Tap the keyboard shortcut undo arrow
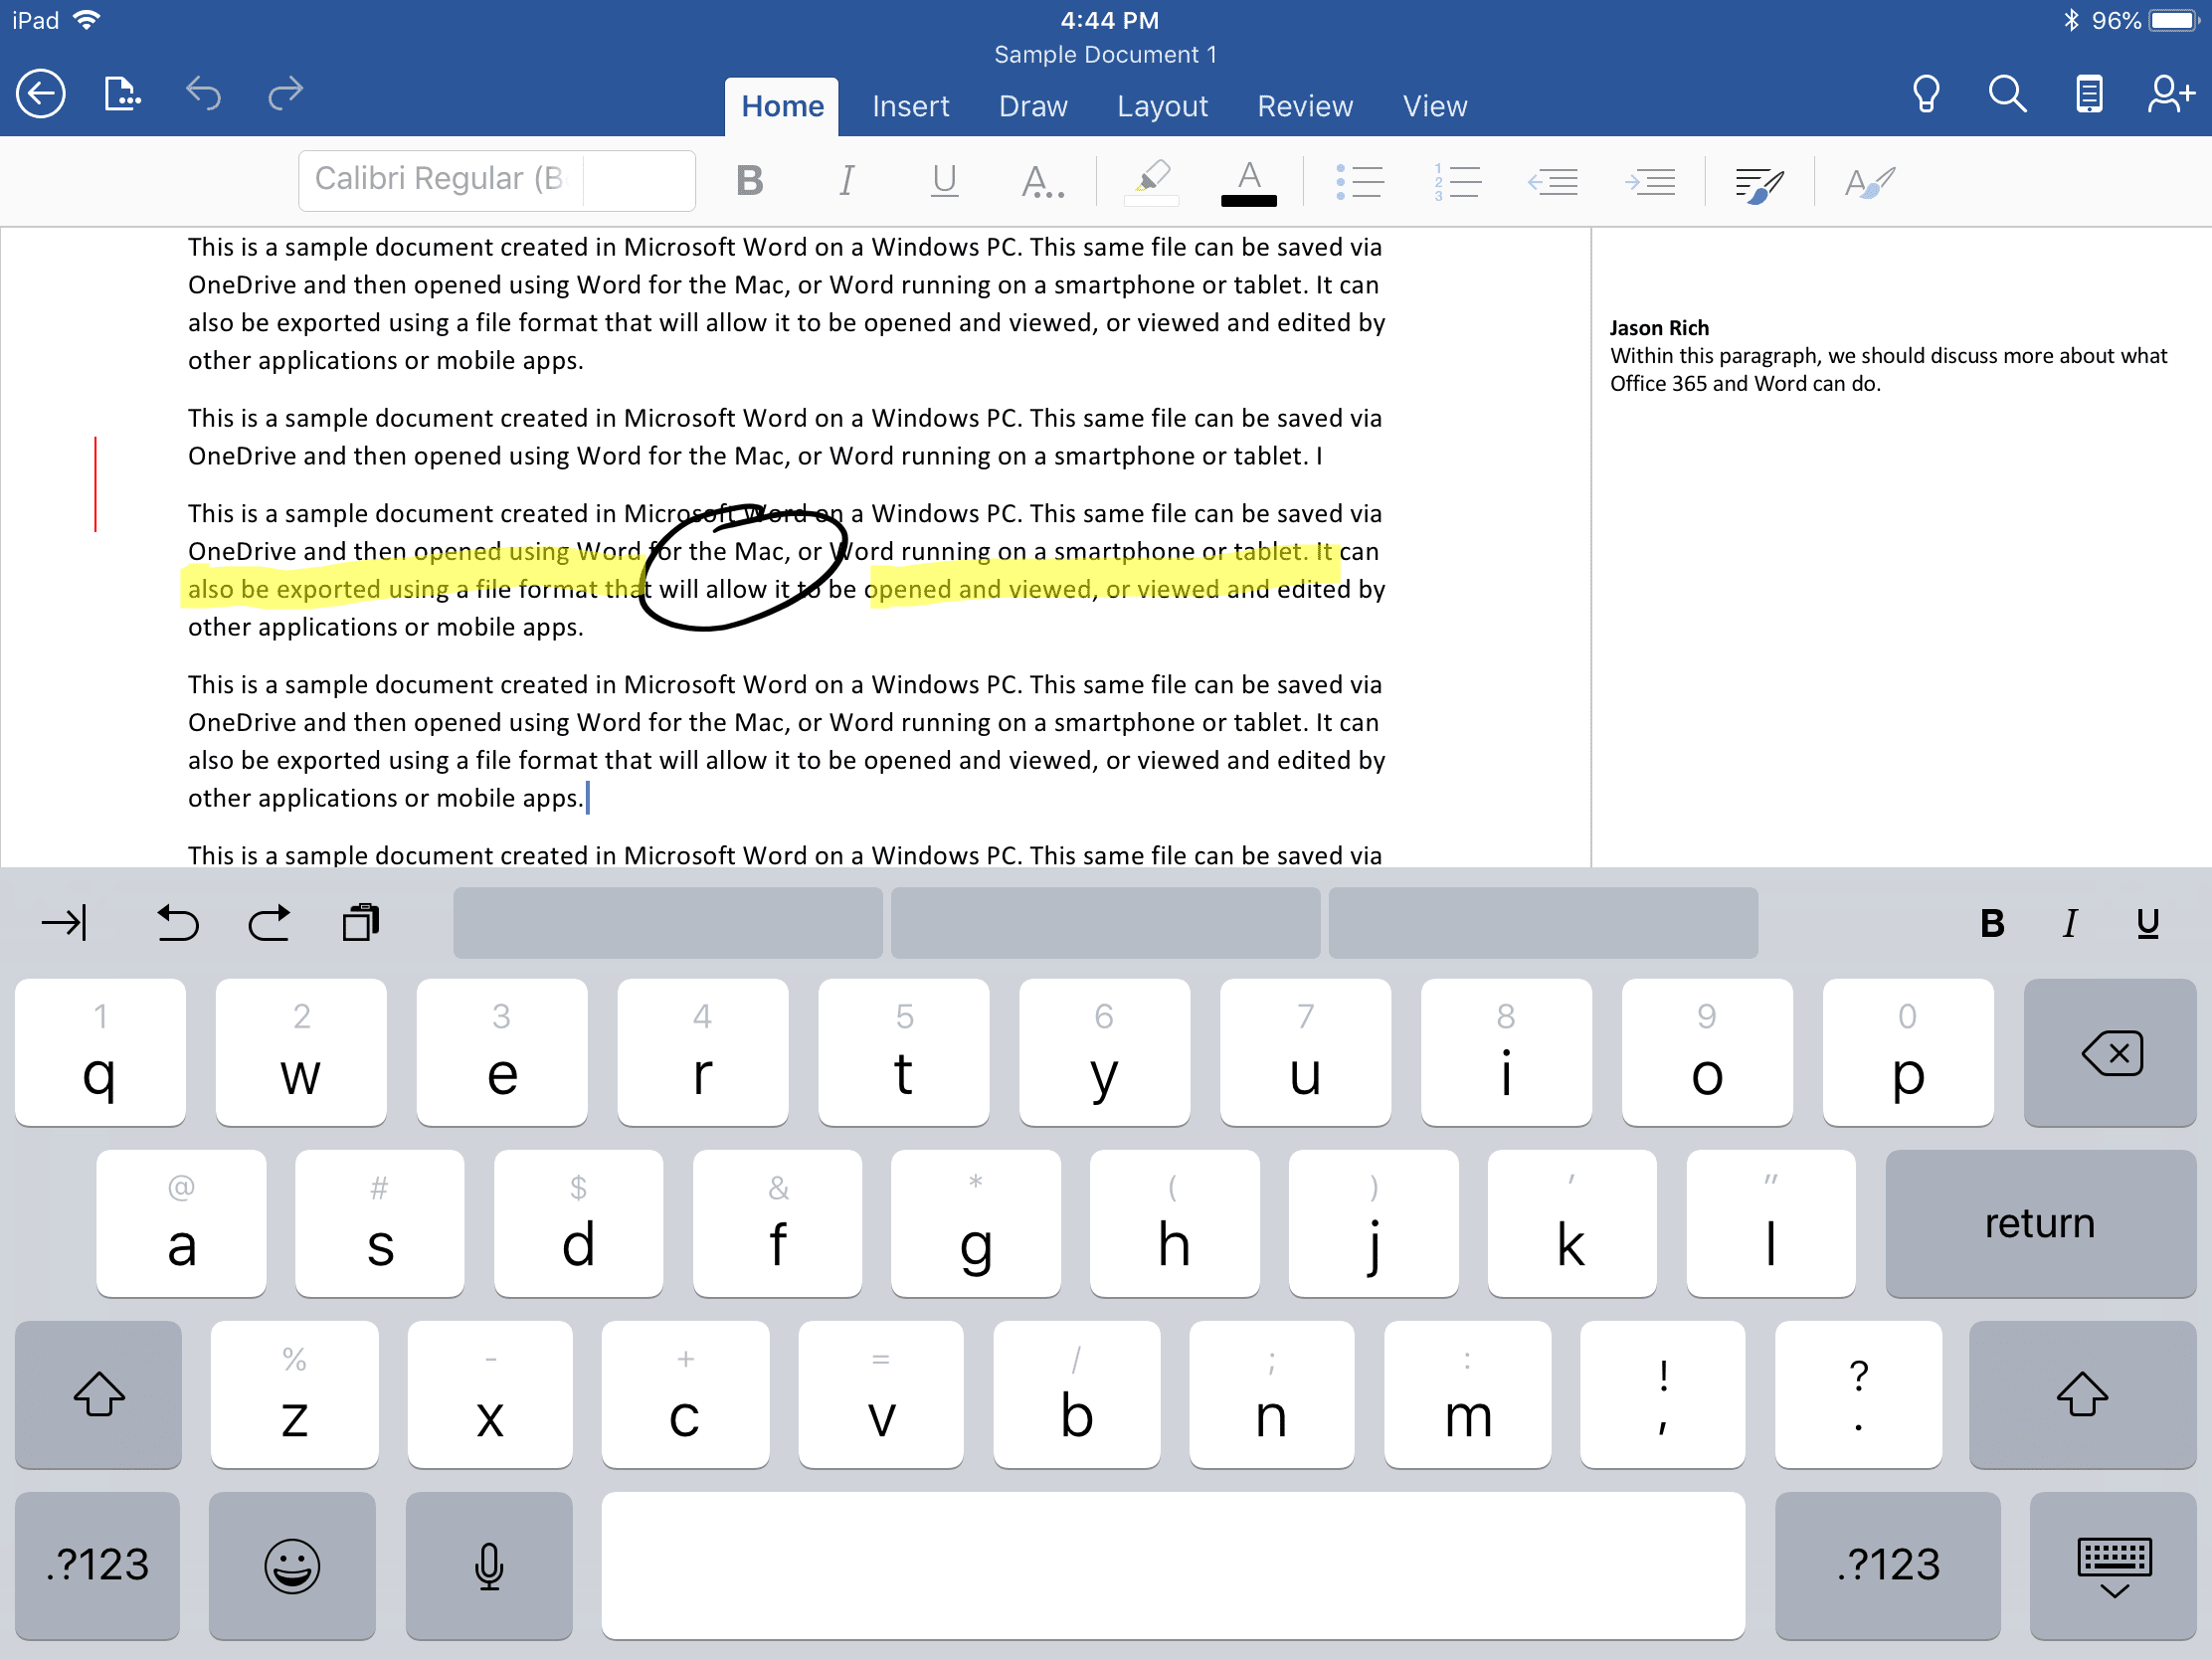This screenshot has height=1659, width=2212. (x=178, y=922)
